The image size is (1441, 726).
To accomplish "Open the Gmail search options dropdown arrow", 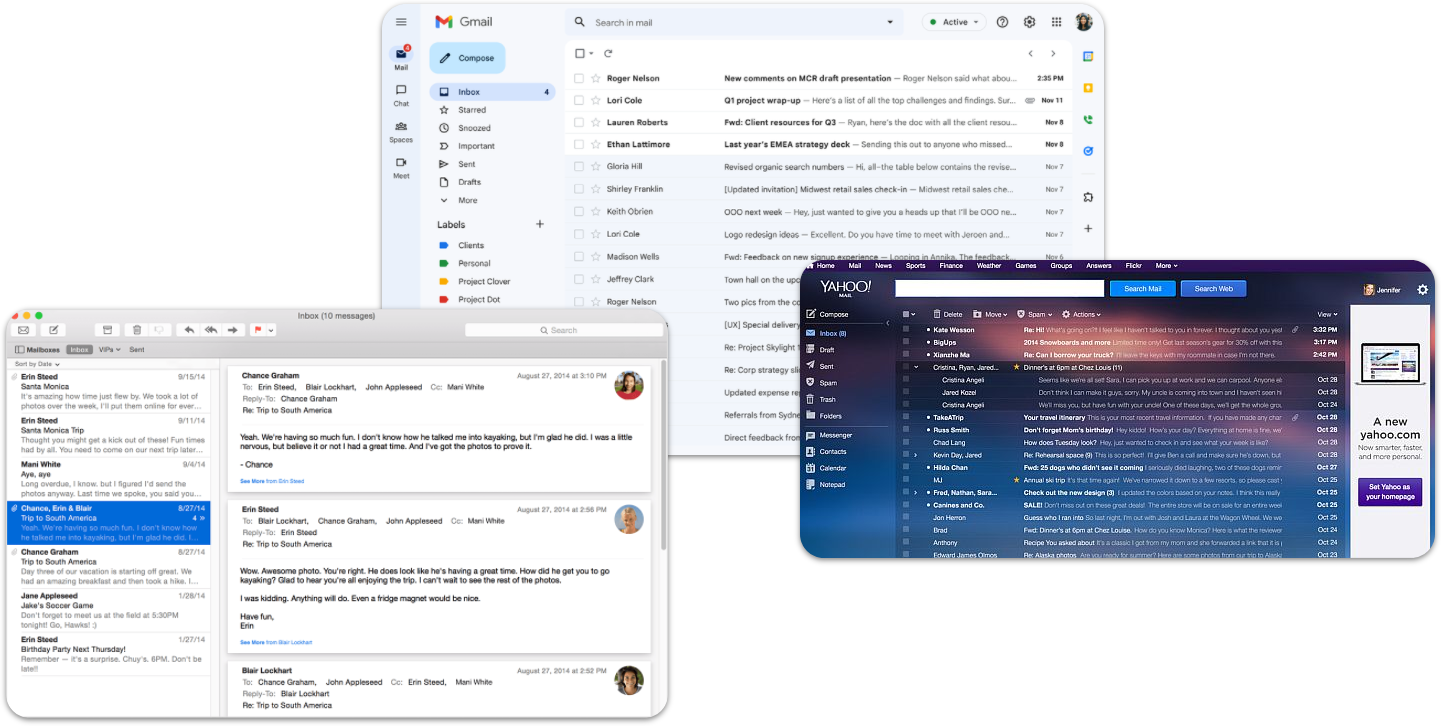I will tap(890, 22).
